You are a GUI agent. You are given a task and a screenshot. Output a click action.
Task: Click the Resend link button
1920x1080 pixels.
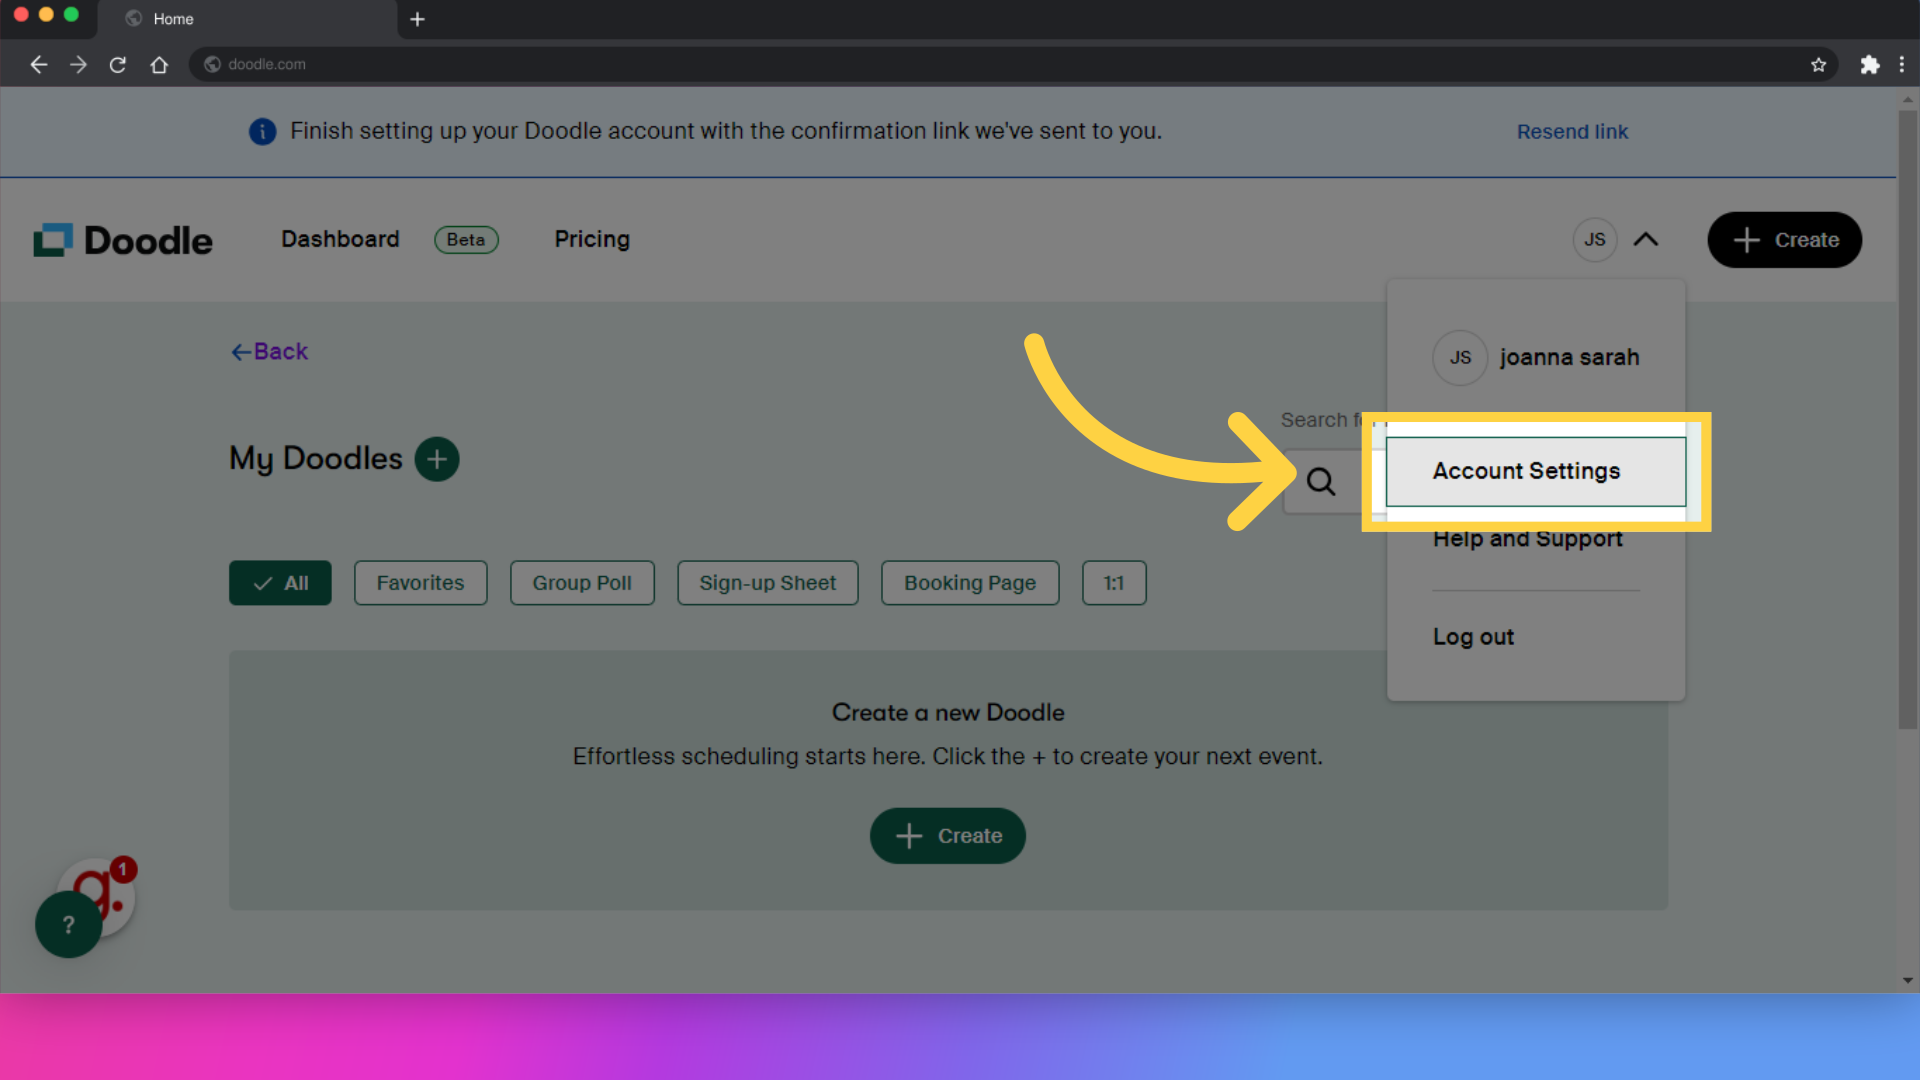coord(1572,131)
